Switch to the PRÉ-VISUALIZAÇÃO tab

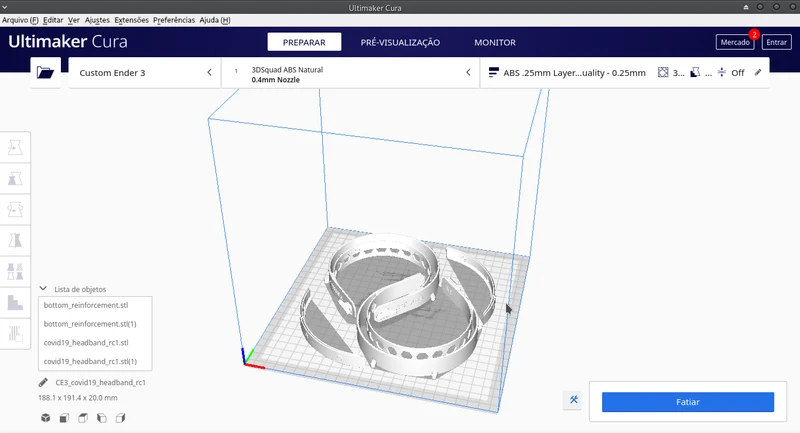pyautogui.click(x=400, y=42)
